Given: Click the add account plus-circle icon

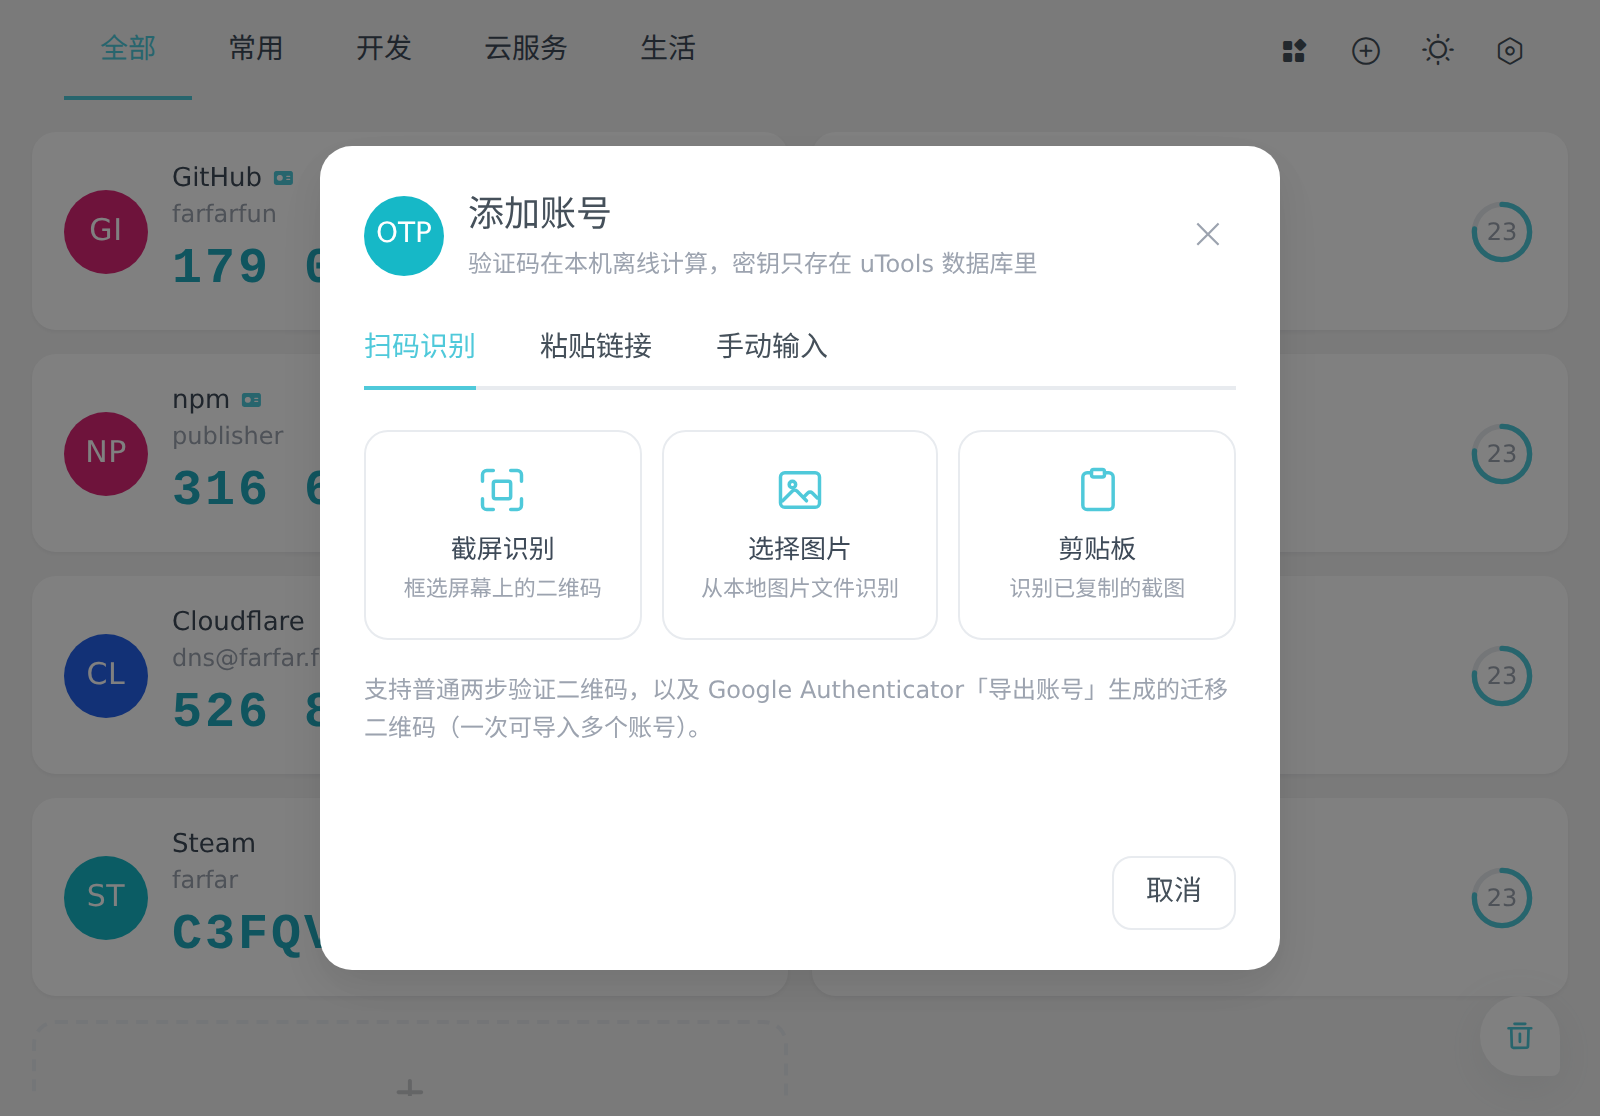Looking at the screenshot, I should (1366, 51).
